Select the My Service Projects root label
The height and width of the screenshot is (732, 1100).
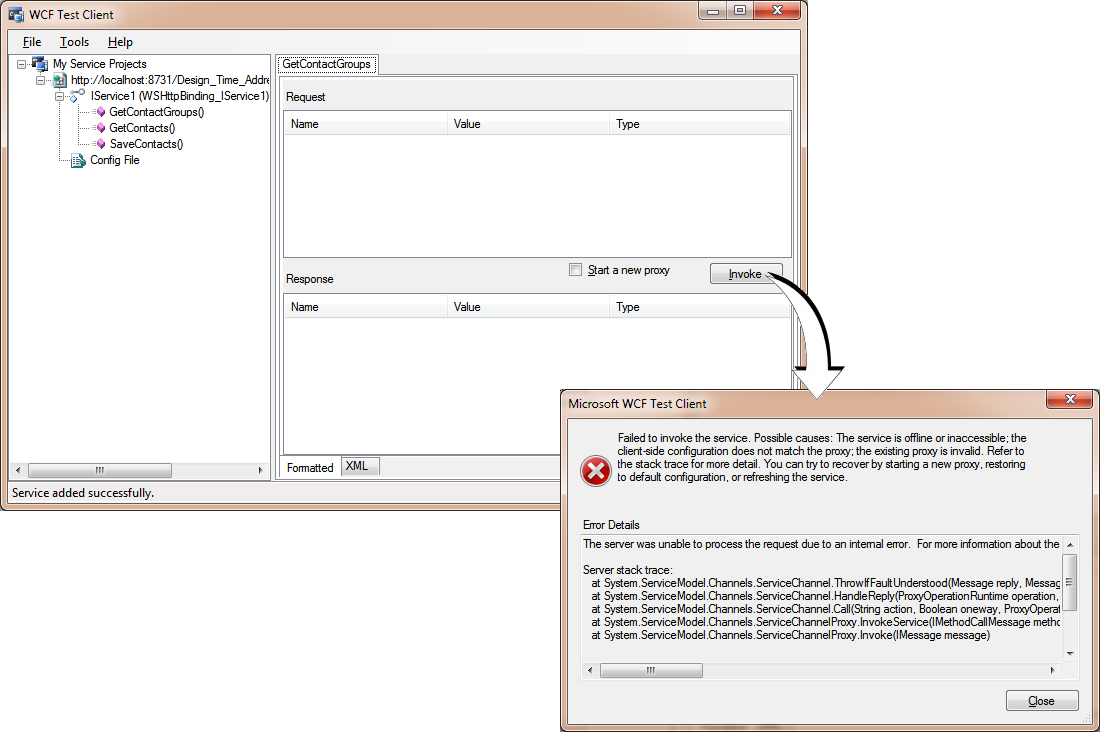pyautogui.click(x=100, y=64)
